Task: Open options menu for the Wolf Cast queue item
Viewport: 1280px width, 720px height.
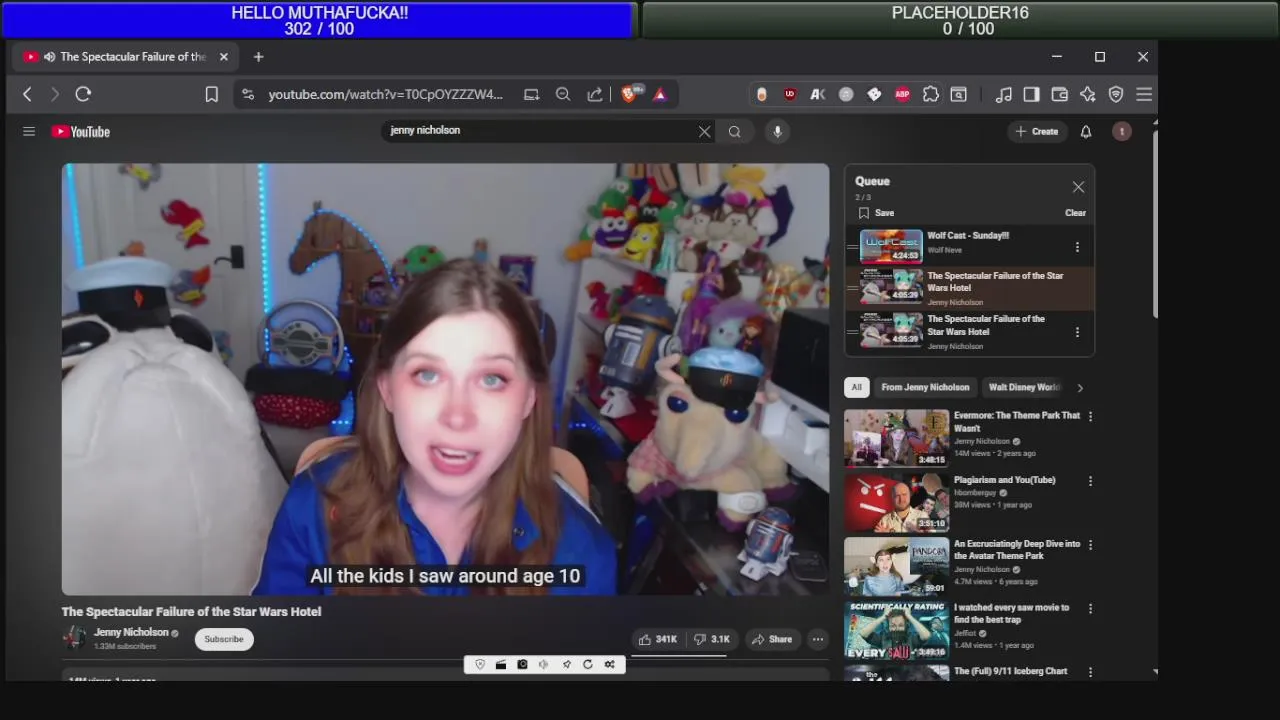Action: click(x=1077, y=247)
